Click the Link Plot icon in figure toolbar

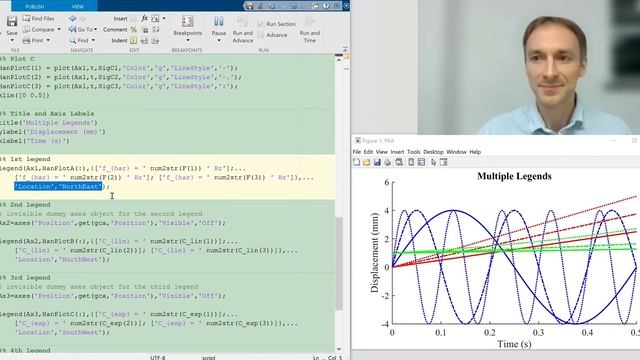(x=399, y=162)
